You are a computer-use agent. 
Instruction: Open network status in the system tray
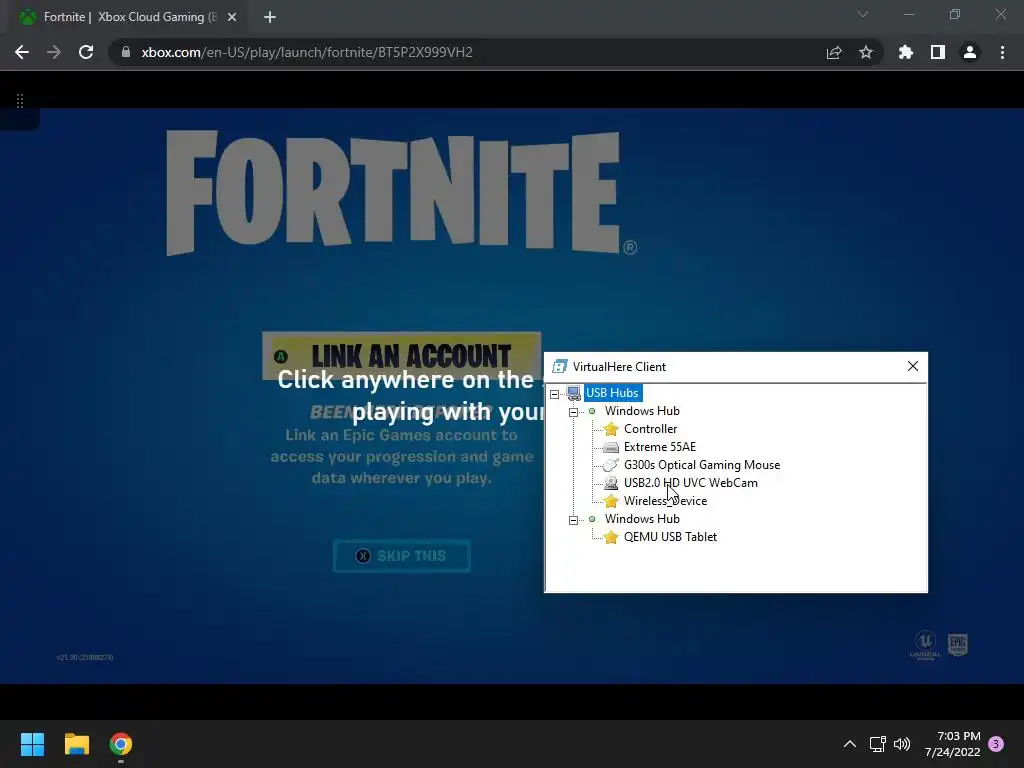878,744
